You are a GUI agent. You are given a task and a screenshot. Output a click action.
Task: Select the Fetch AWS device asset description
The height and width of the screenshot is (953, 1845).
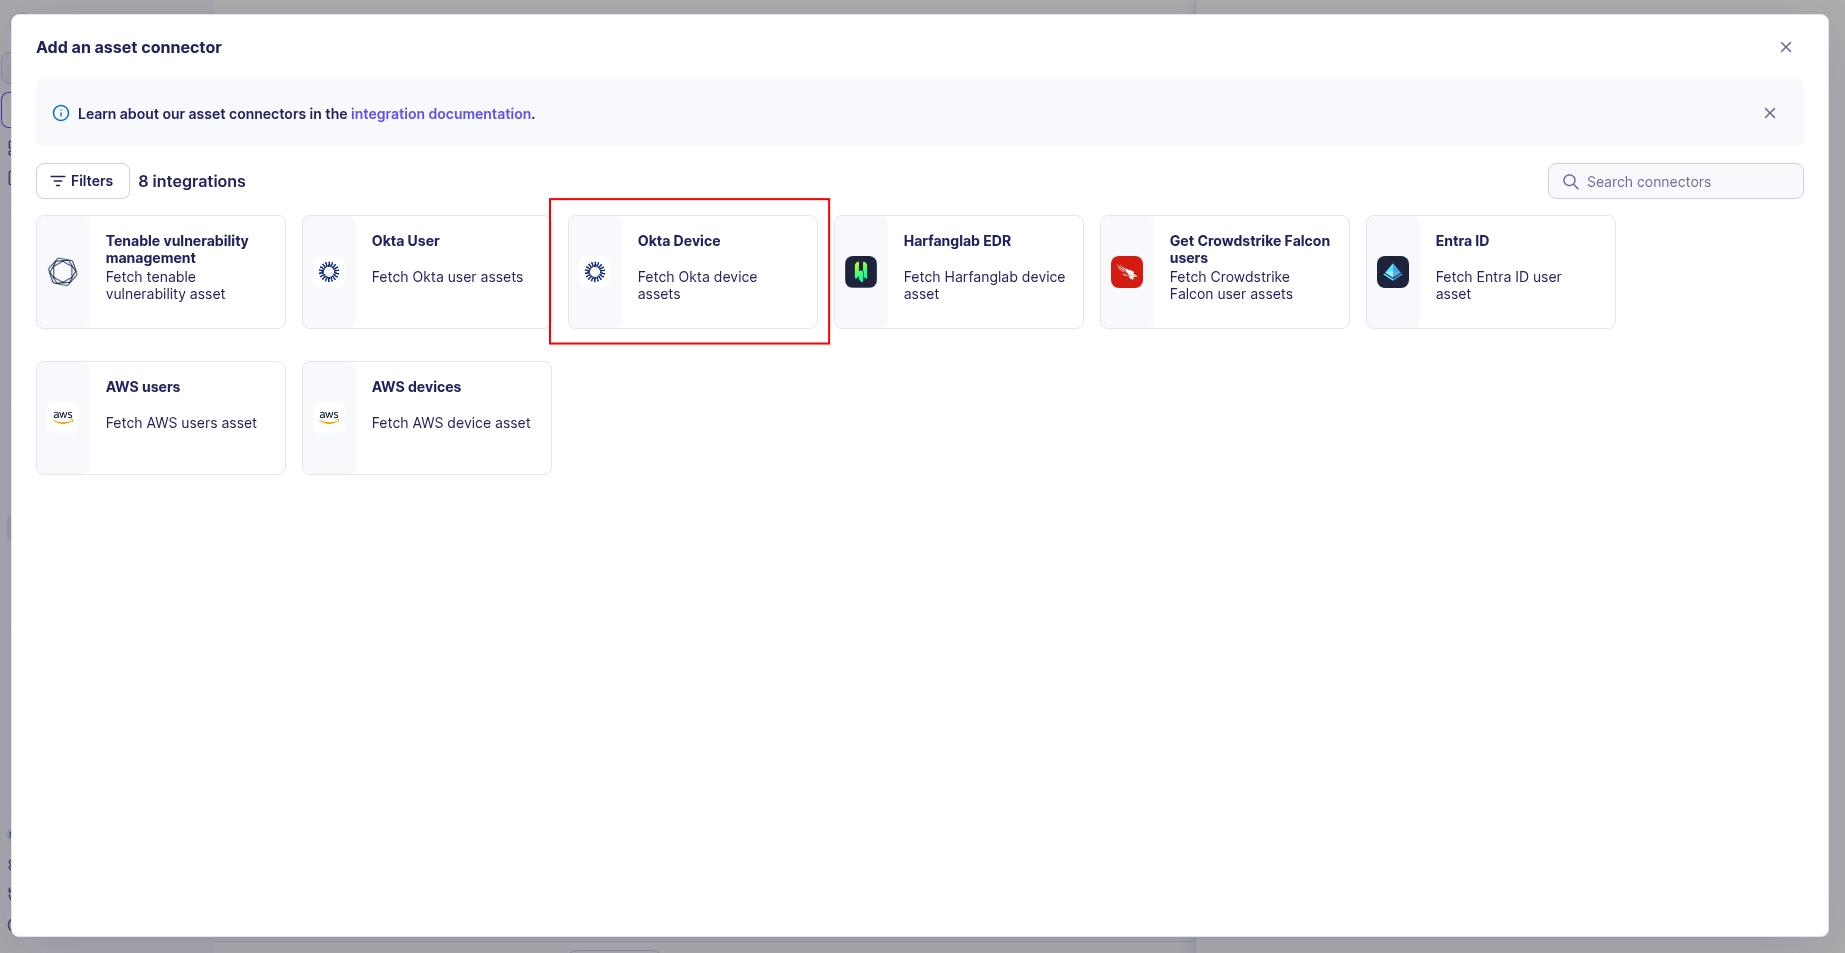pos(450,423)
